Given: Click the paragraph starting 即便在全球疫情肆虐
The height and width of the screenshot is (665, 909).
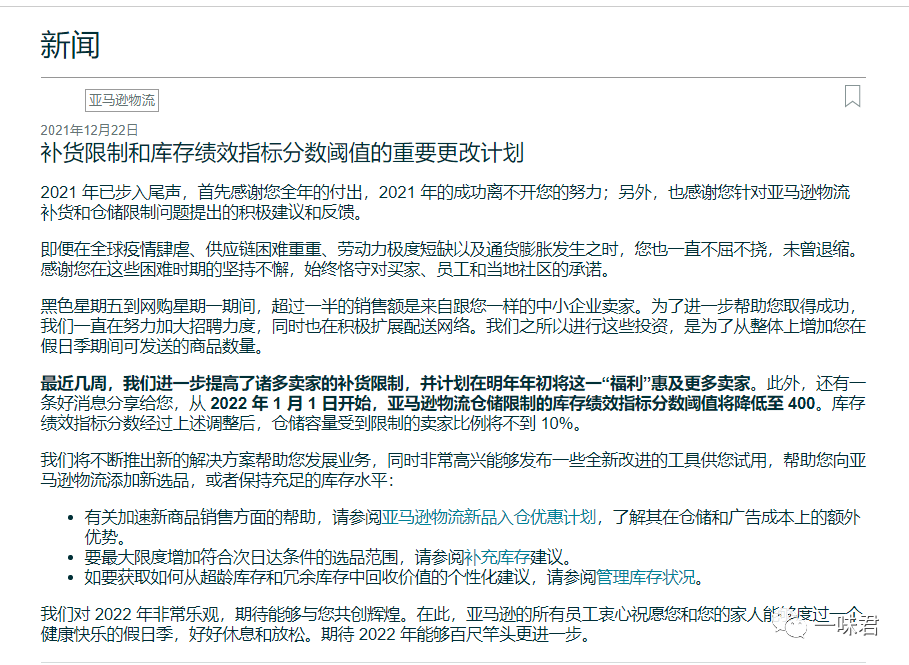Looking at the screenshot, I should [449, 259].
